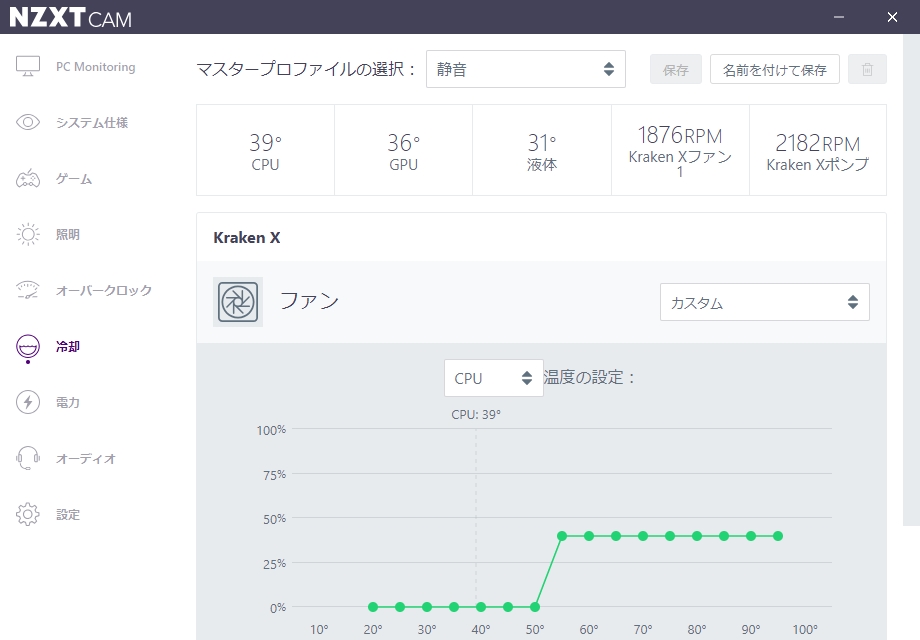Click the 液体 31° temperature tile
Viewport: 920px width, 640px height.
point(542,150)
